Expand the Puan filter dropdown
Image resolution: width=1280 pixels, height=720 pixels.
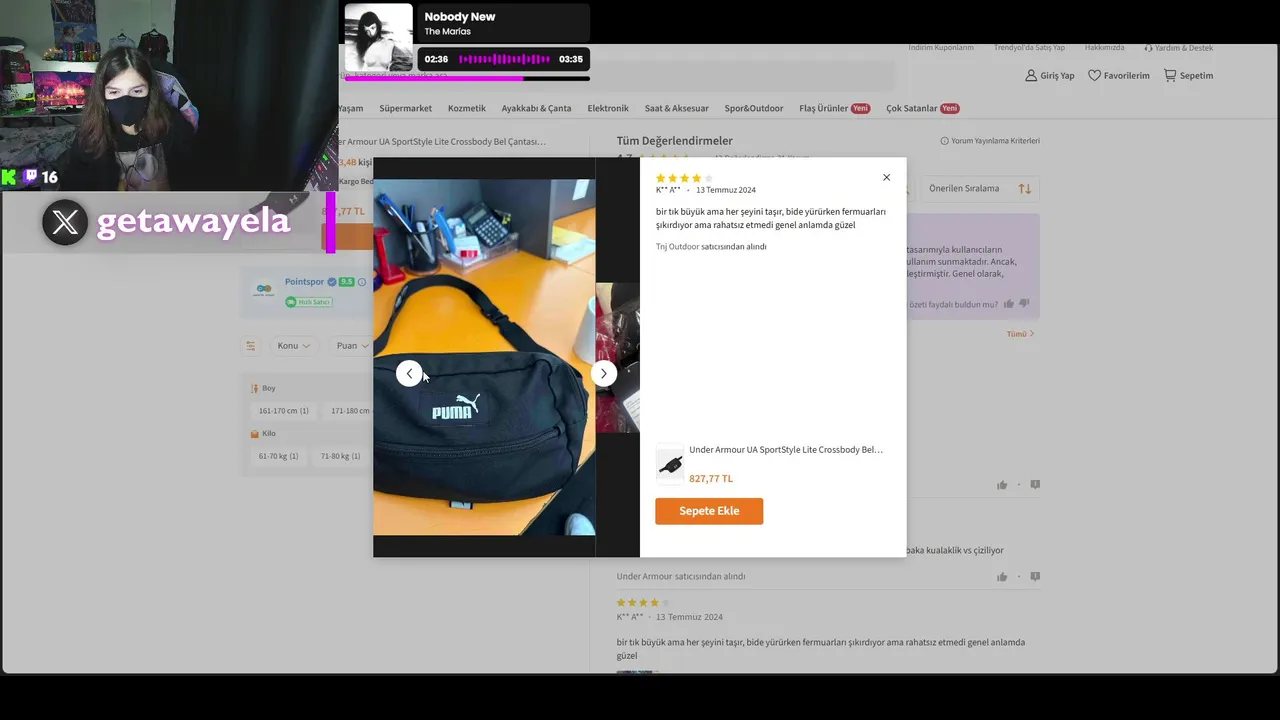pyautogui.click(x=352, y=346)
